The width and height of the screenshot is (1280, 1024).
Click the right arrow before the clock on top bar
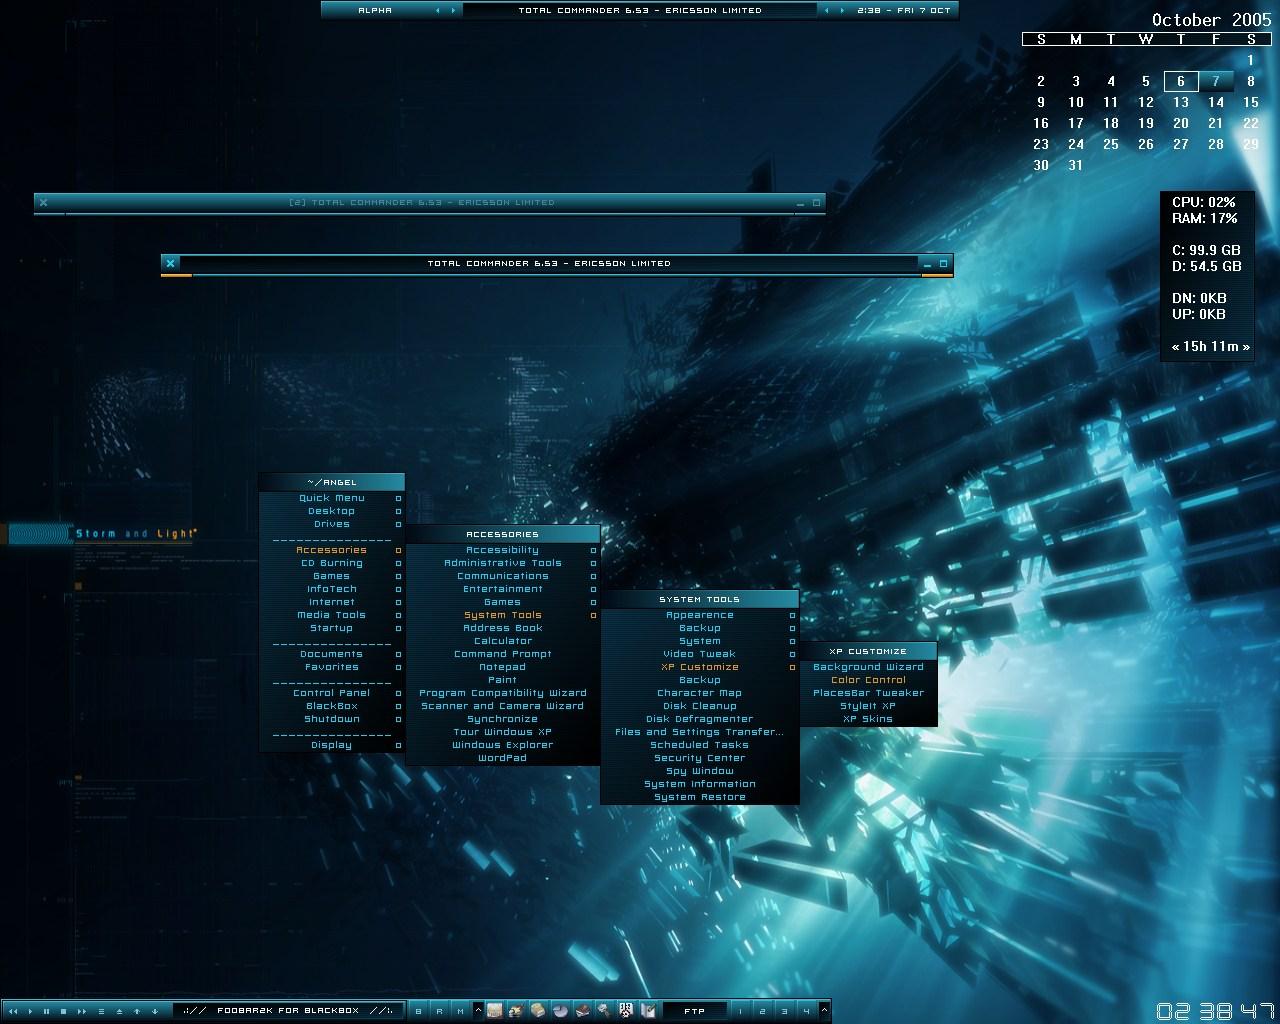[841, 10]
